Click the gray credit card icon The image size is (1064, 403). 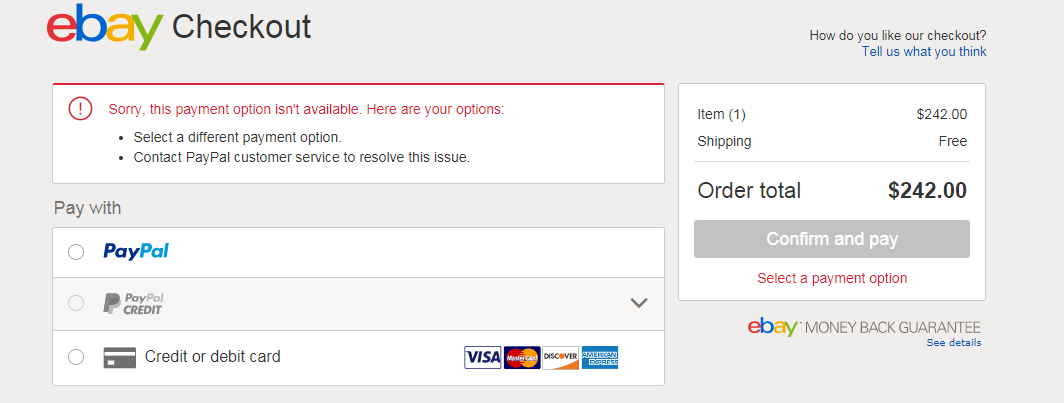point(120,357)
